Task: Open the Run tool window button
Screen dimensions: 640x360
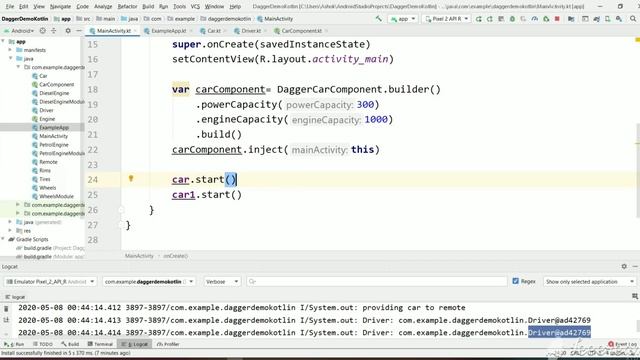Action: [x=14, y=344]
